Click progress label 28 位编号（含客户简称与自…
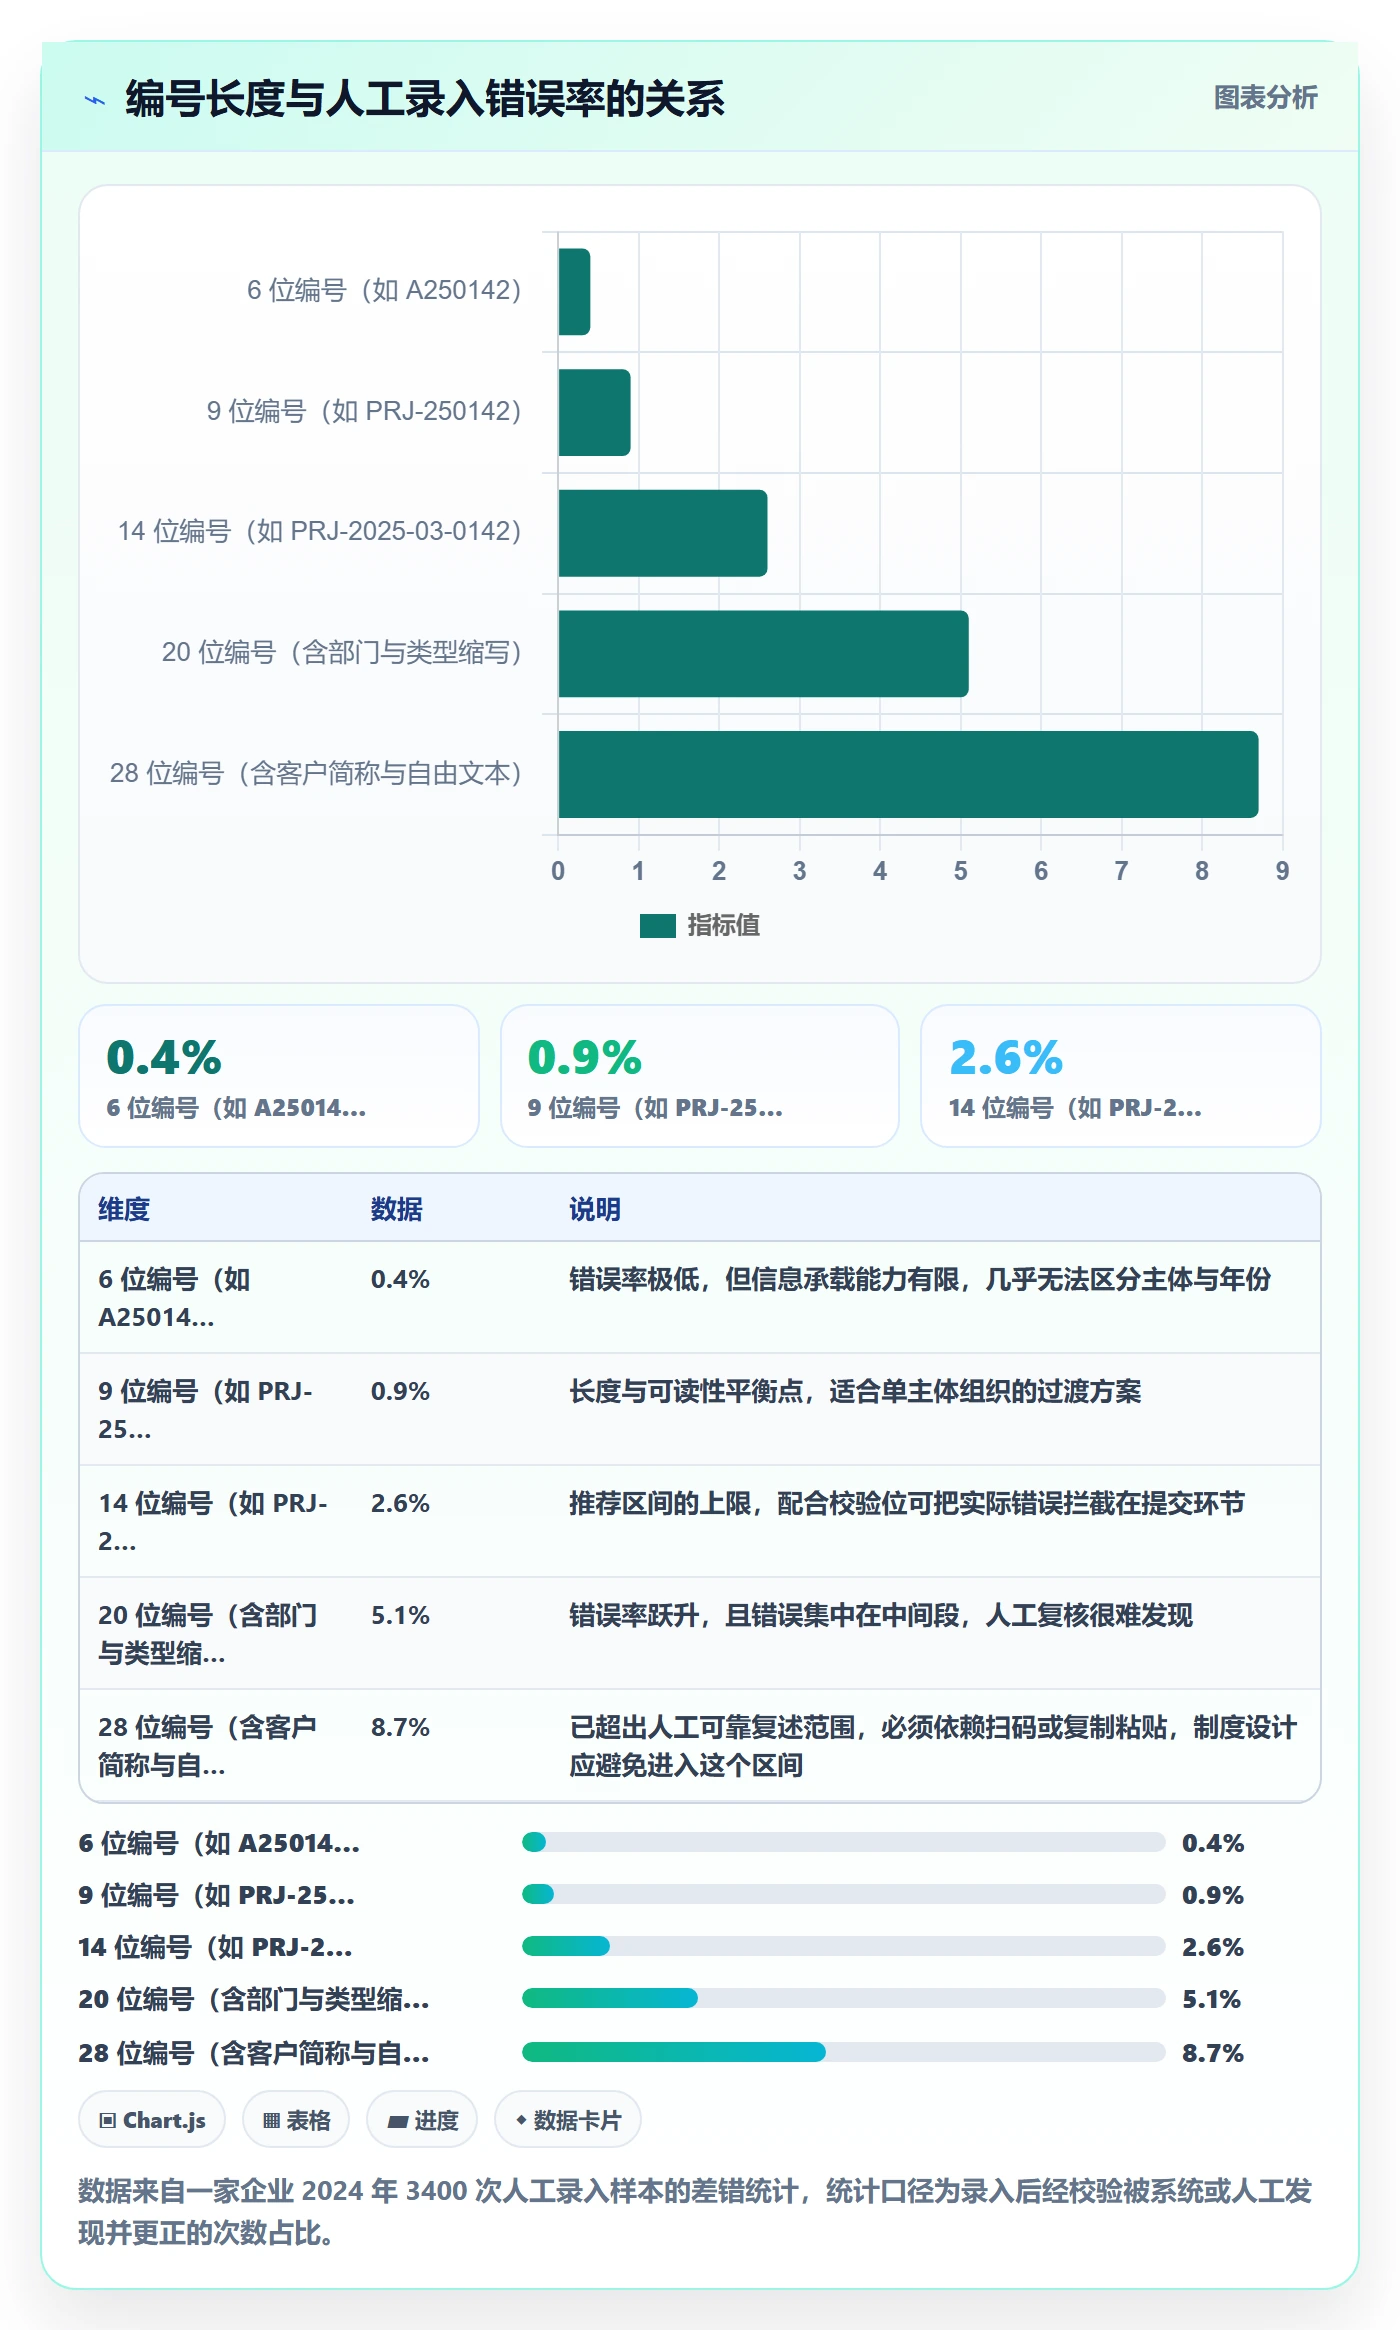Viewport: 1400px width, 2330px height. [x=254, y=2053]
